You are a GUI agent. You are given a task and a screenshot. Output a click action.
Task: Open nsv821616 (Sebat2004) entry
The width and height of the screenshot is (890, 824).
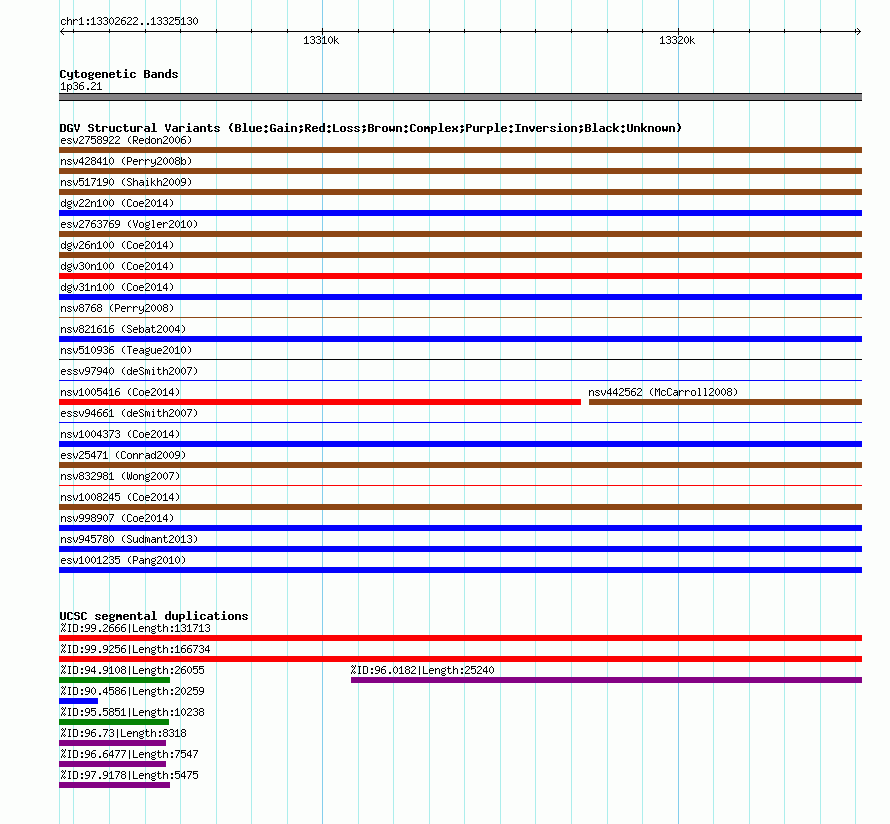(x=123, y=329)
